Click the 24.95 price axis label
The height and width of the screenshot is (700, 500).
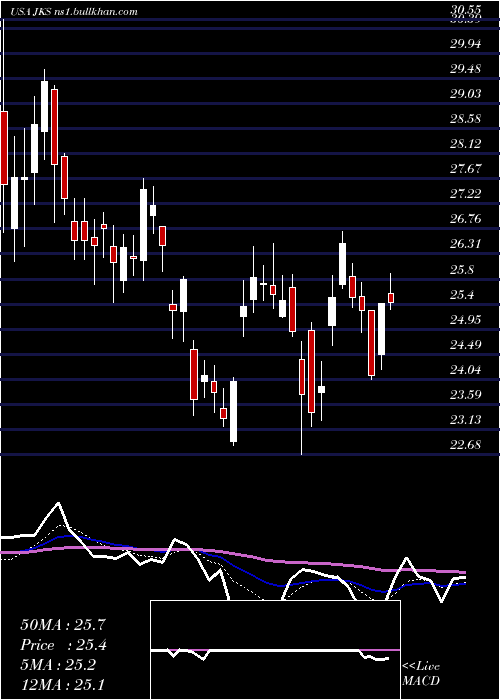[x=465, y=320]
